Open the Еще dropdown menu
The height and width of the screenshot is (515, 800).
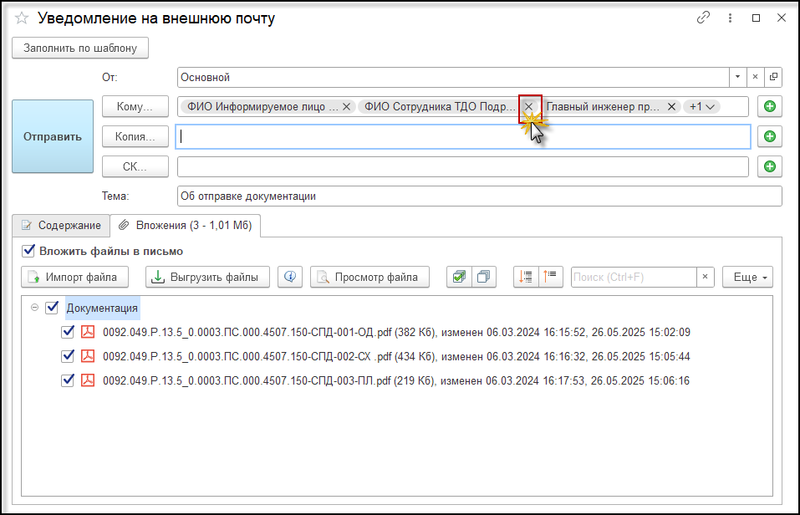[x=751, y=277]
